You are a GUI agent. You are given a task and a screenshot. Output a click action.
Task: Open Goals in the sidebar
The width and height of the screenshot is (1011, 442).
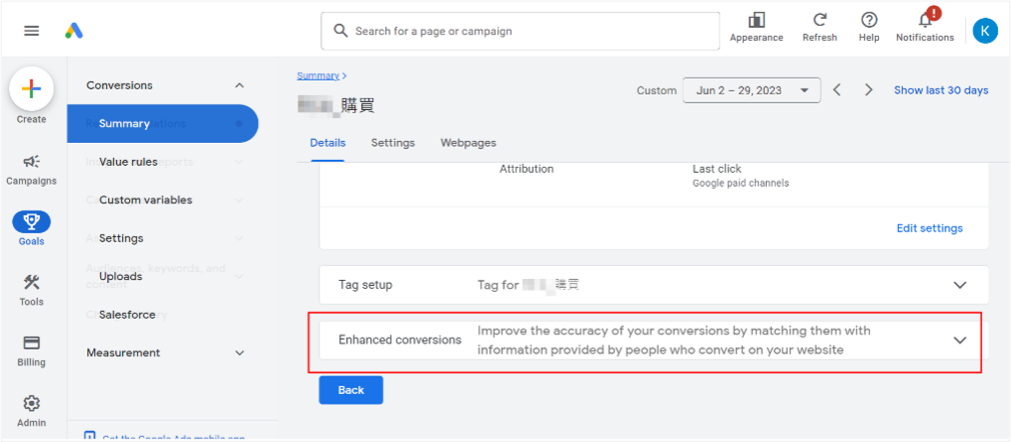pos(32,229)
